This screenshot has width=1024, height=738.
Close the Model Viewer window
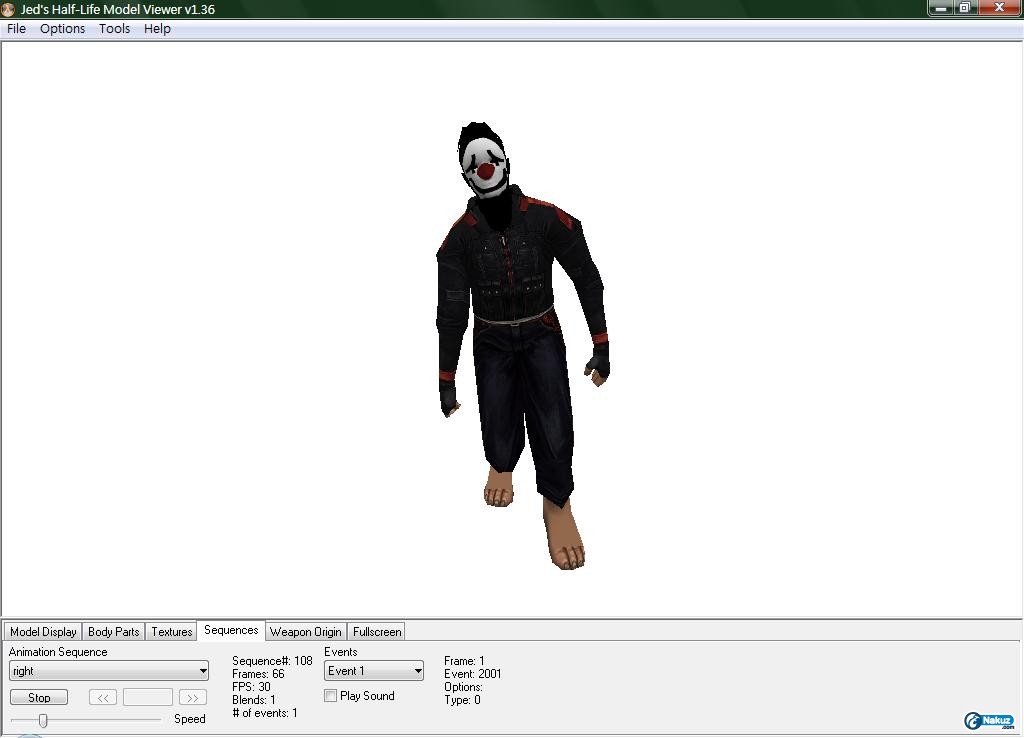[x=999, y=8]
